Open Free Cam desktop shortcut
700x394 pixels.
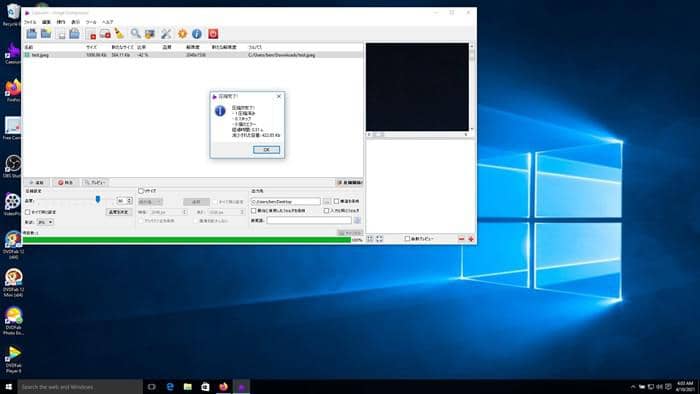(13, 129)
